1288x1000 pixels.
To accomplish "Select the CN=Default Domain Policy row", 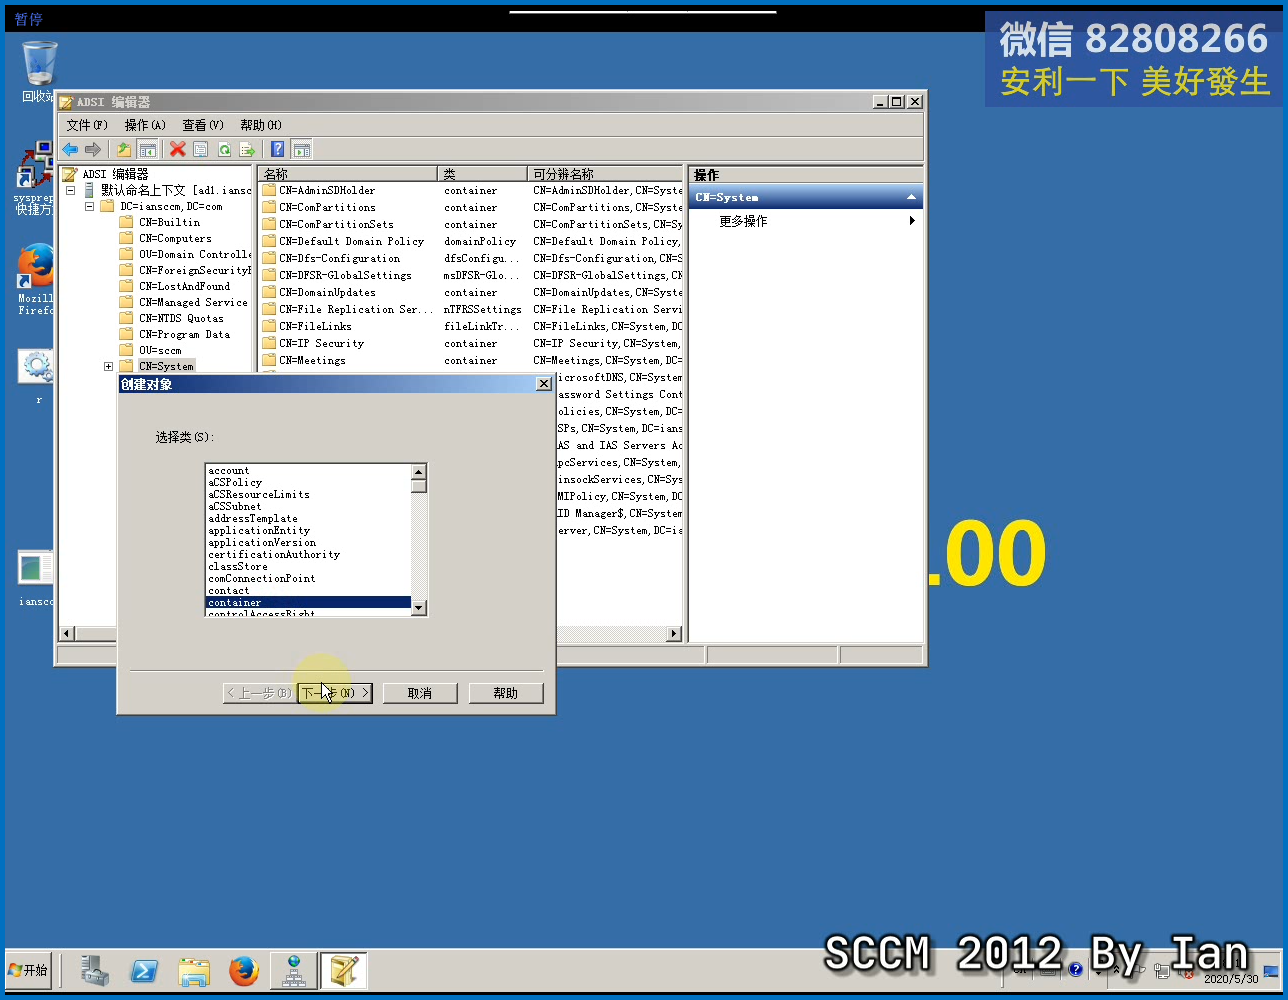I will point(471,241).
